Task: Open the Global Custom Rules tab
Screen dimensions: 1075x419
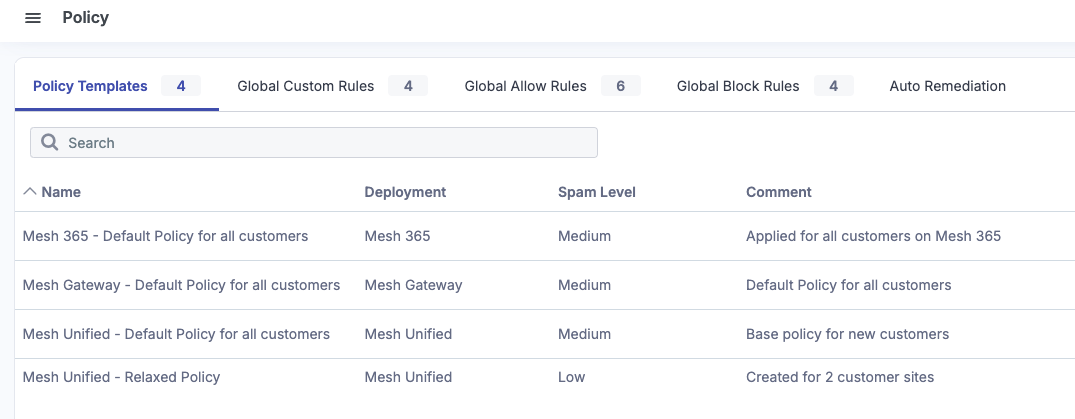Action: pos(305,86)
